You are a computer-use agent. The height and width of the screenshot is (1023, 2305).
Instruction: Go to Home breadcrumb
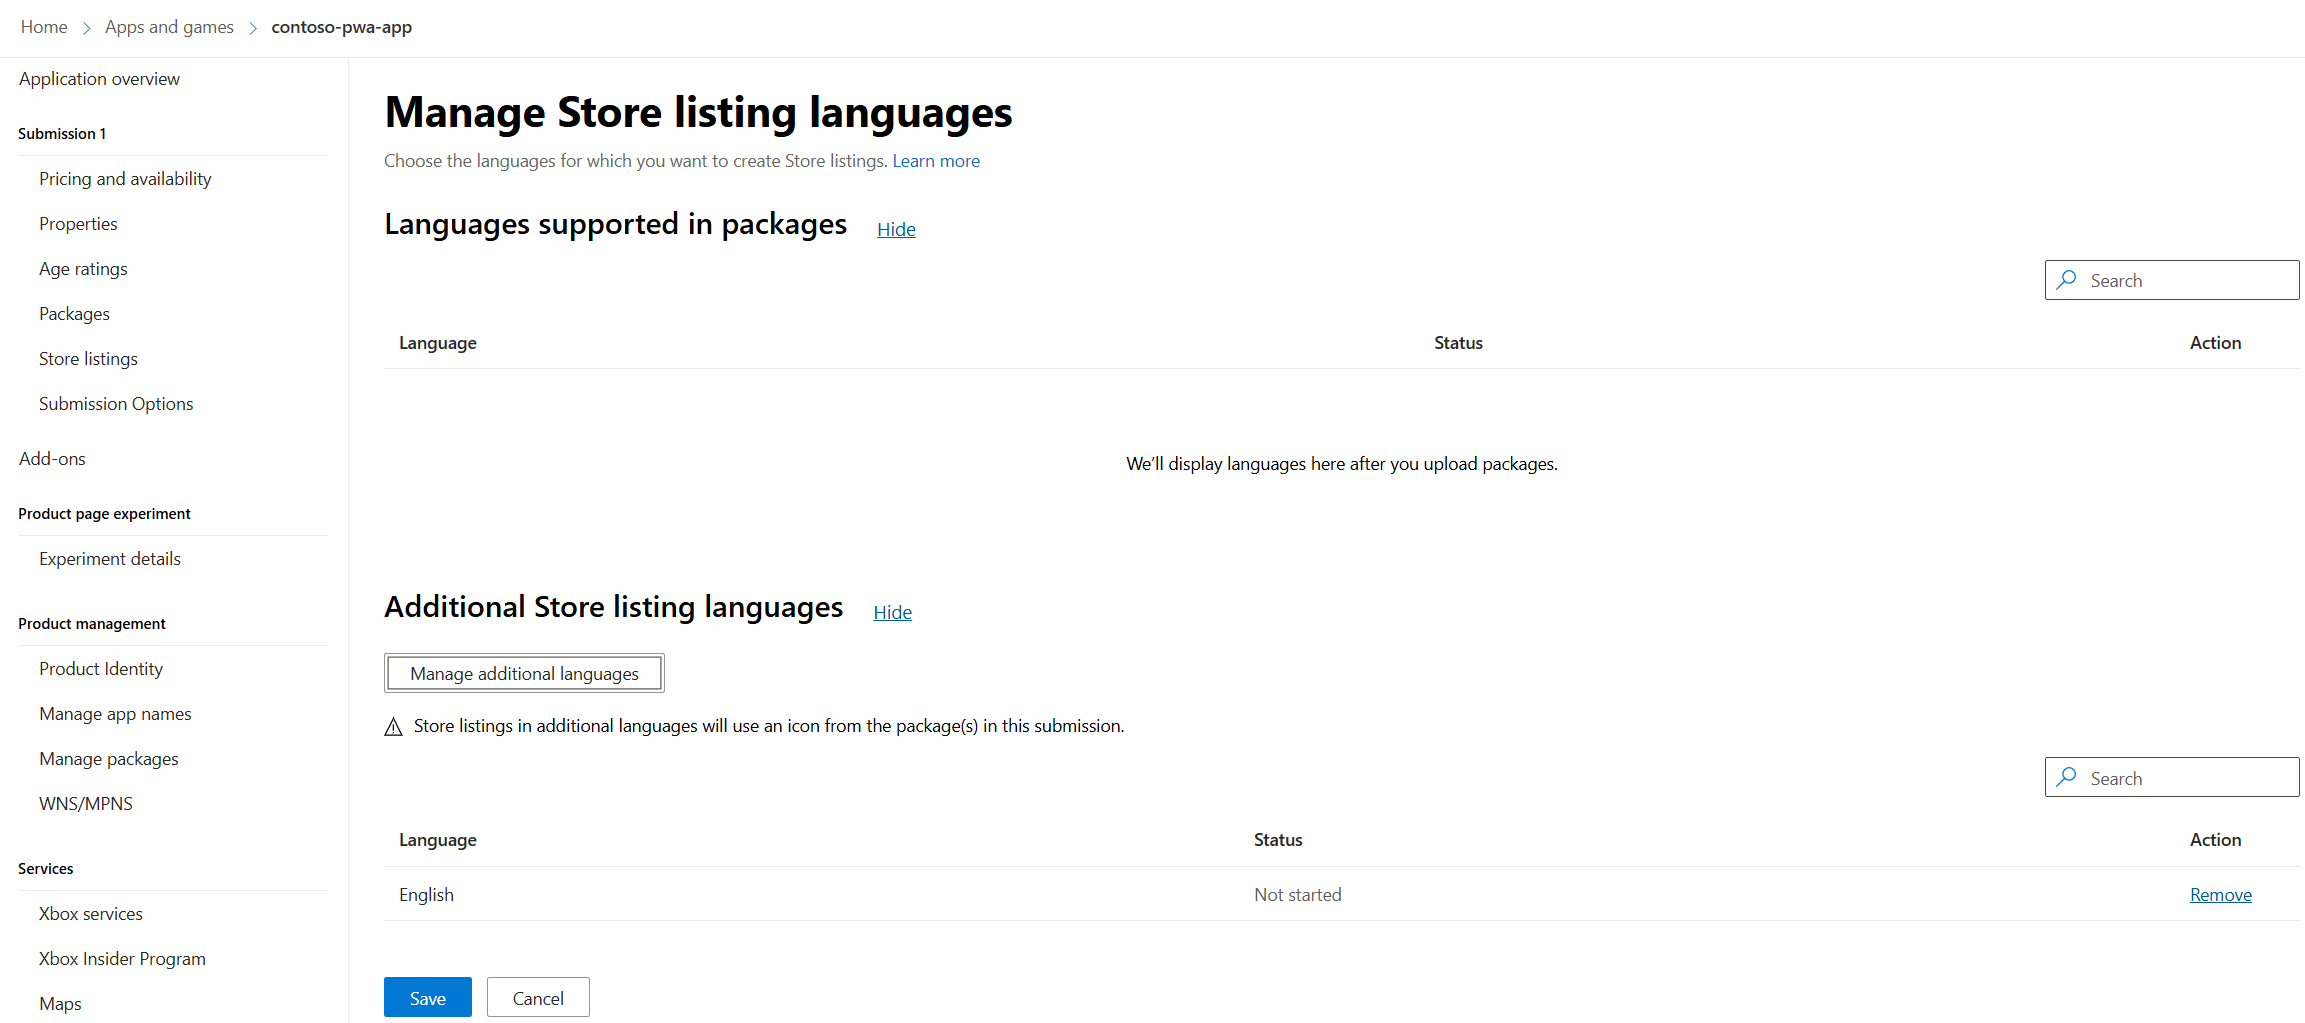(44, 27)
